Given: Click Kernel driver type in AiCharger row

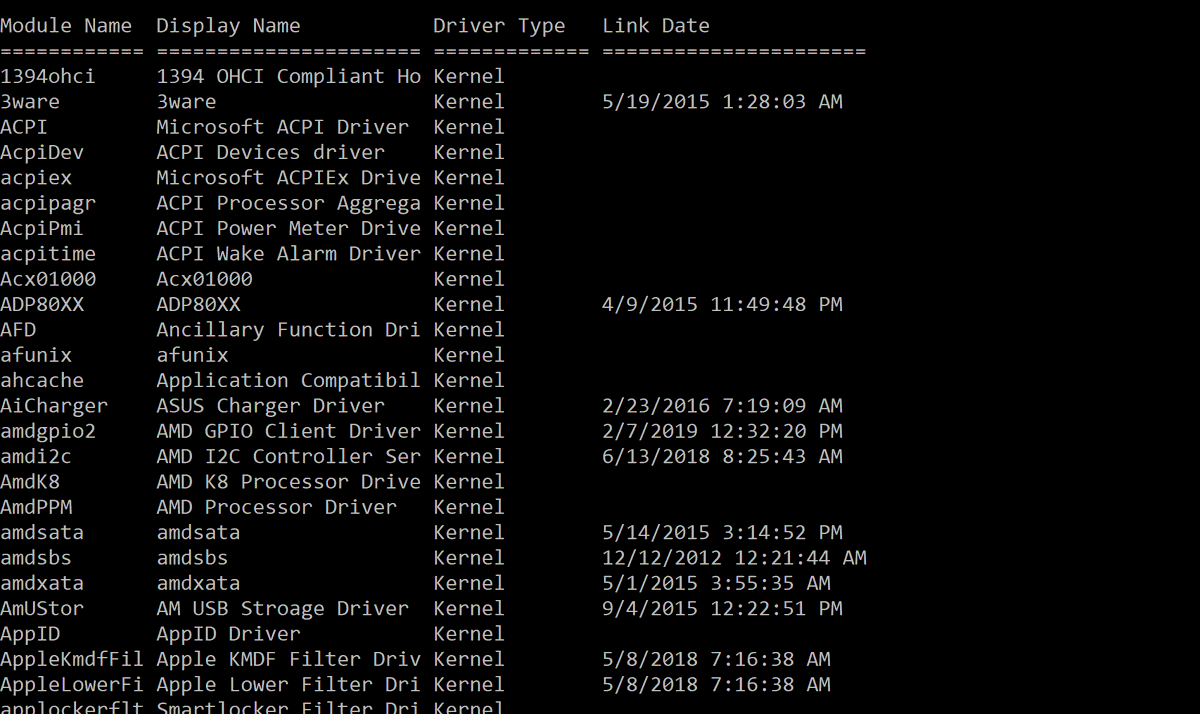Looking at the screenshot, I should 469,406.
